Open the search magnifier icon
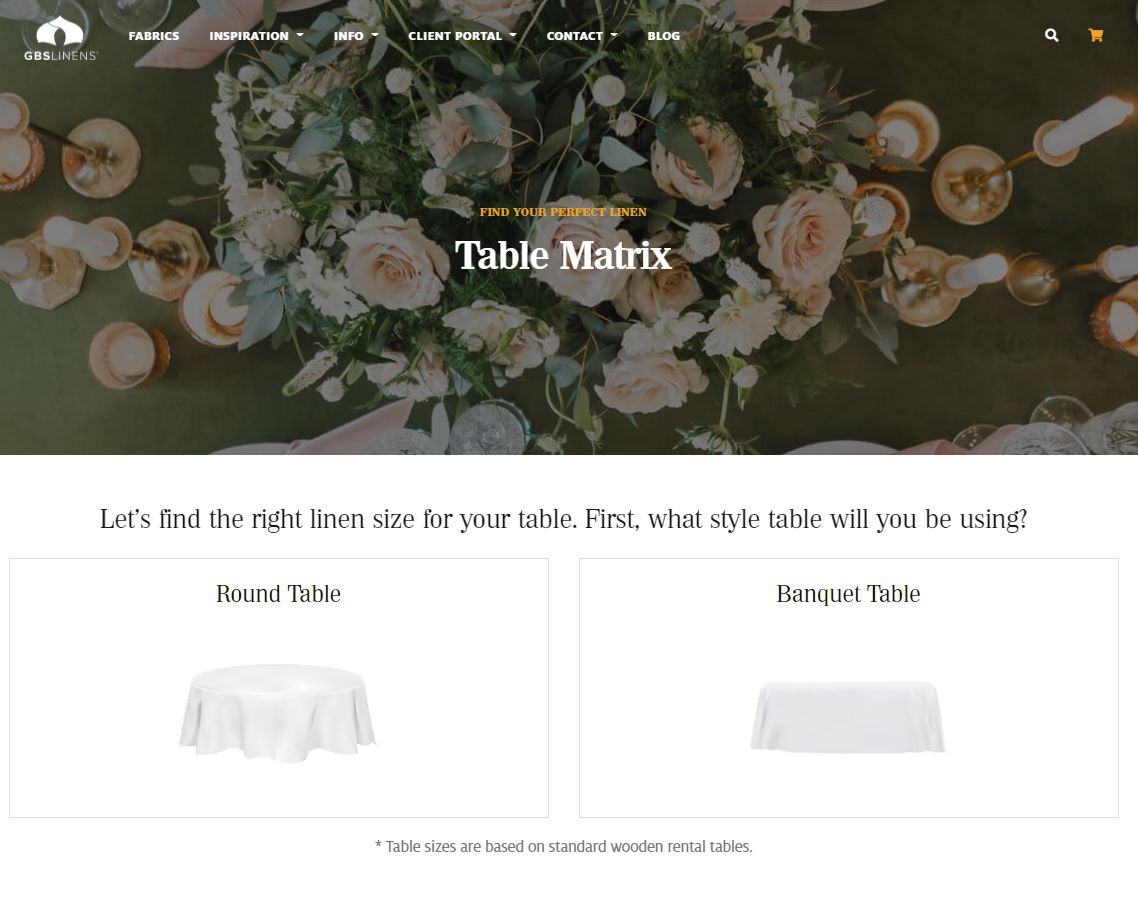 coord(1051,35)
